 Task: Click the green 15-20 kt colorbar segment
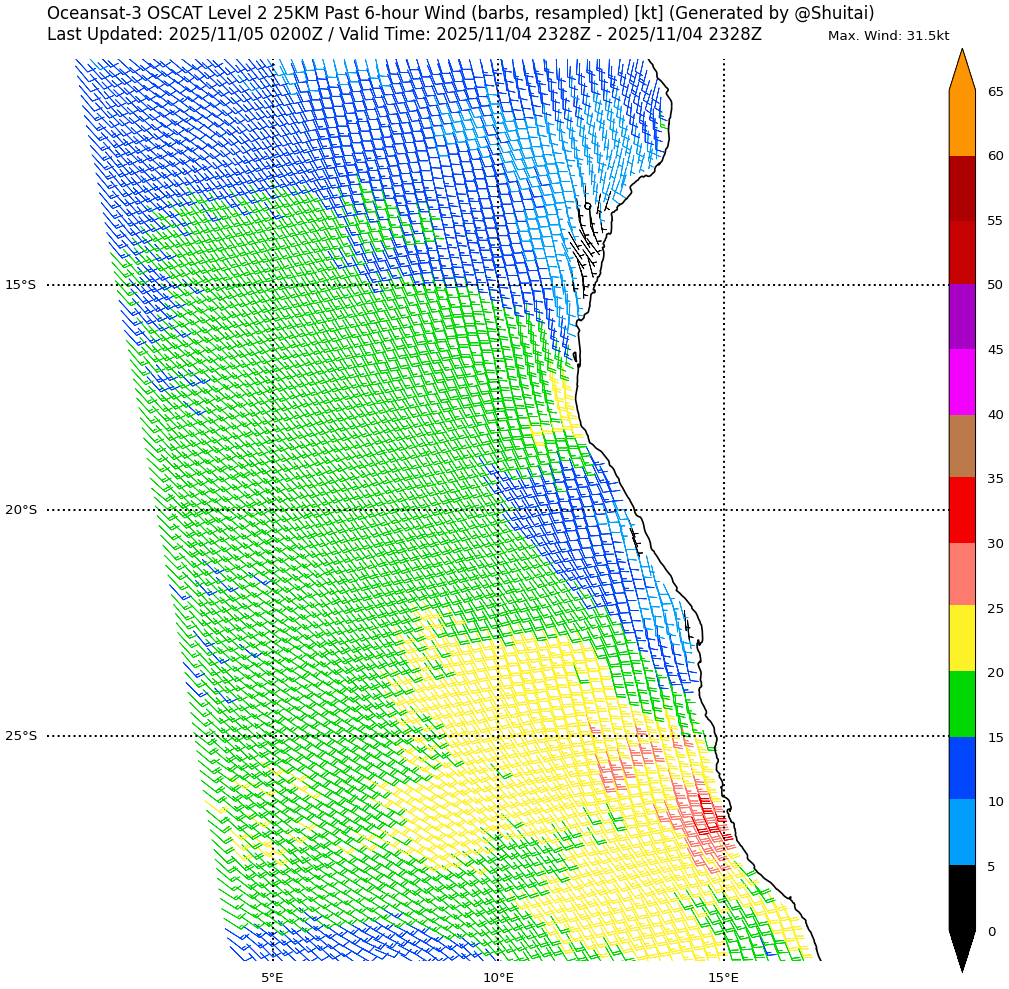pos(961,704)
